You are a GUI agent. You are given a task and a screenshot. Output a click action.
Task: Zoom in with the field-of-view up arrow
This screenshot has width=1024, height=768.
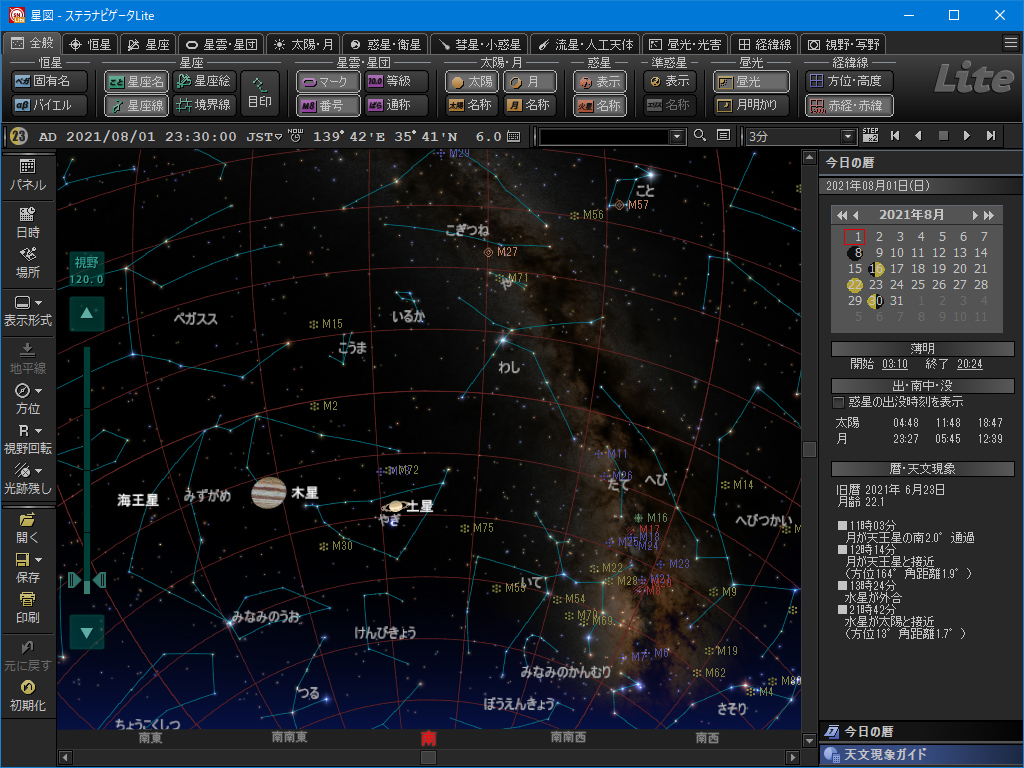point(87,315)
